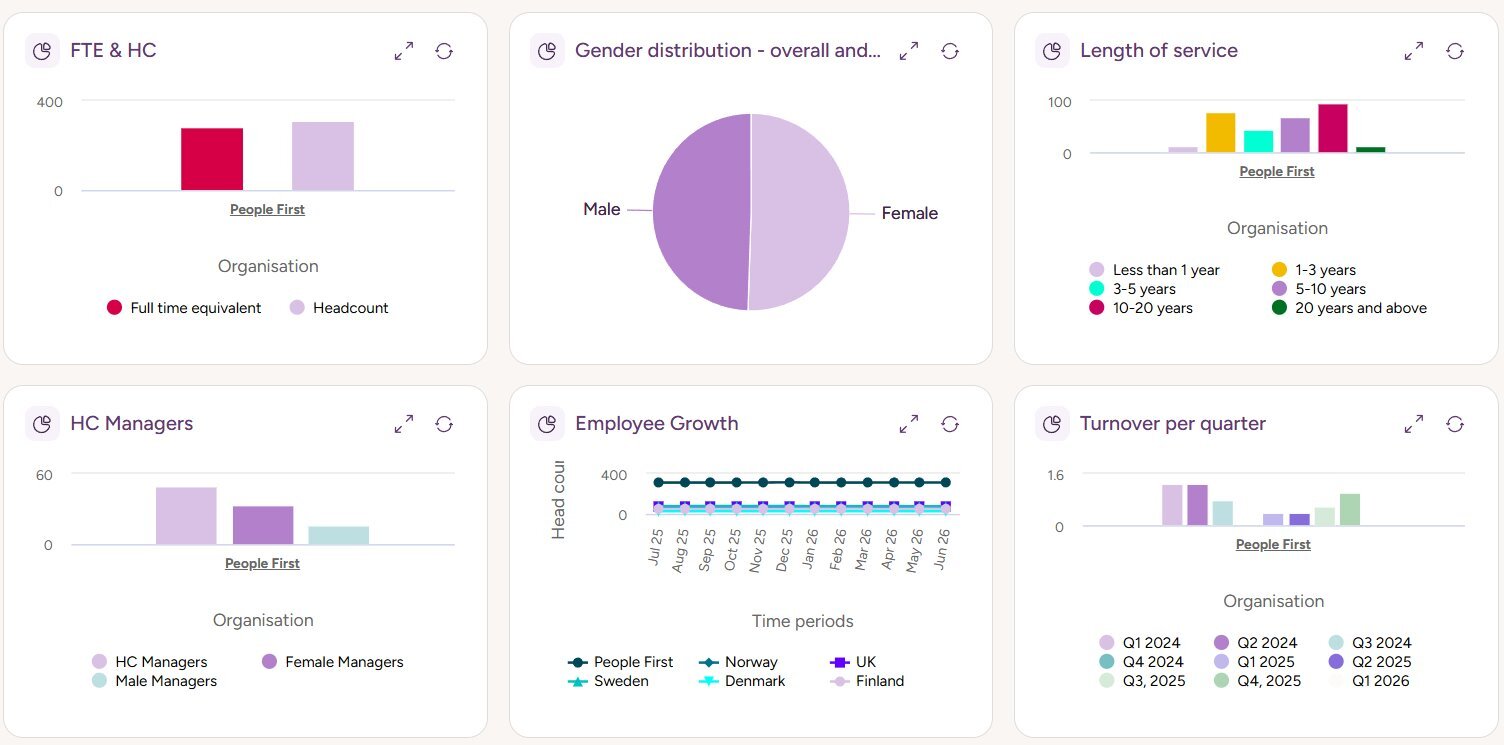Toggle the 20 years and above legend entry
This screenshot has height=745, width=1504.
[x=1349, y=308]
